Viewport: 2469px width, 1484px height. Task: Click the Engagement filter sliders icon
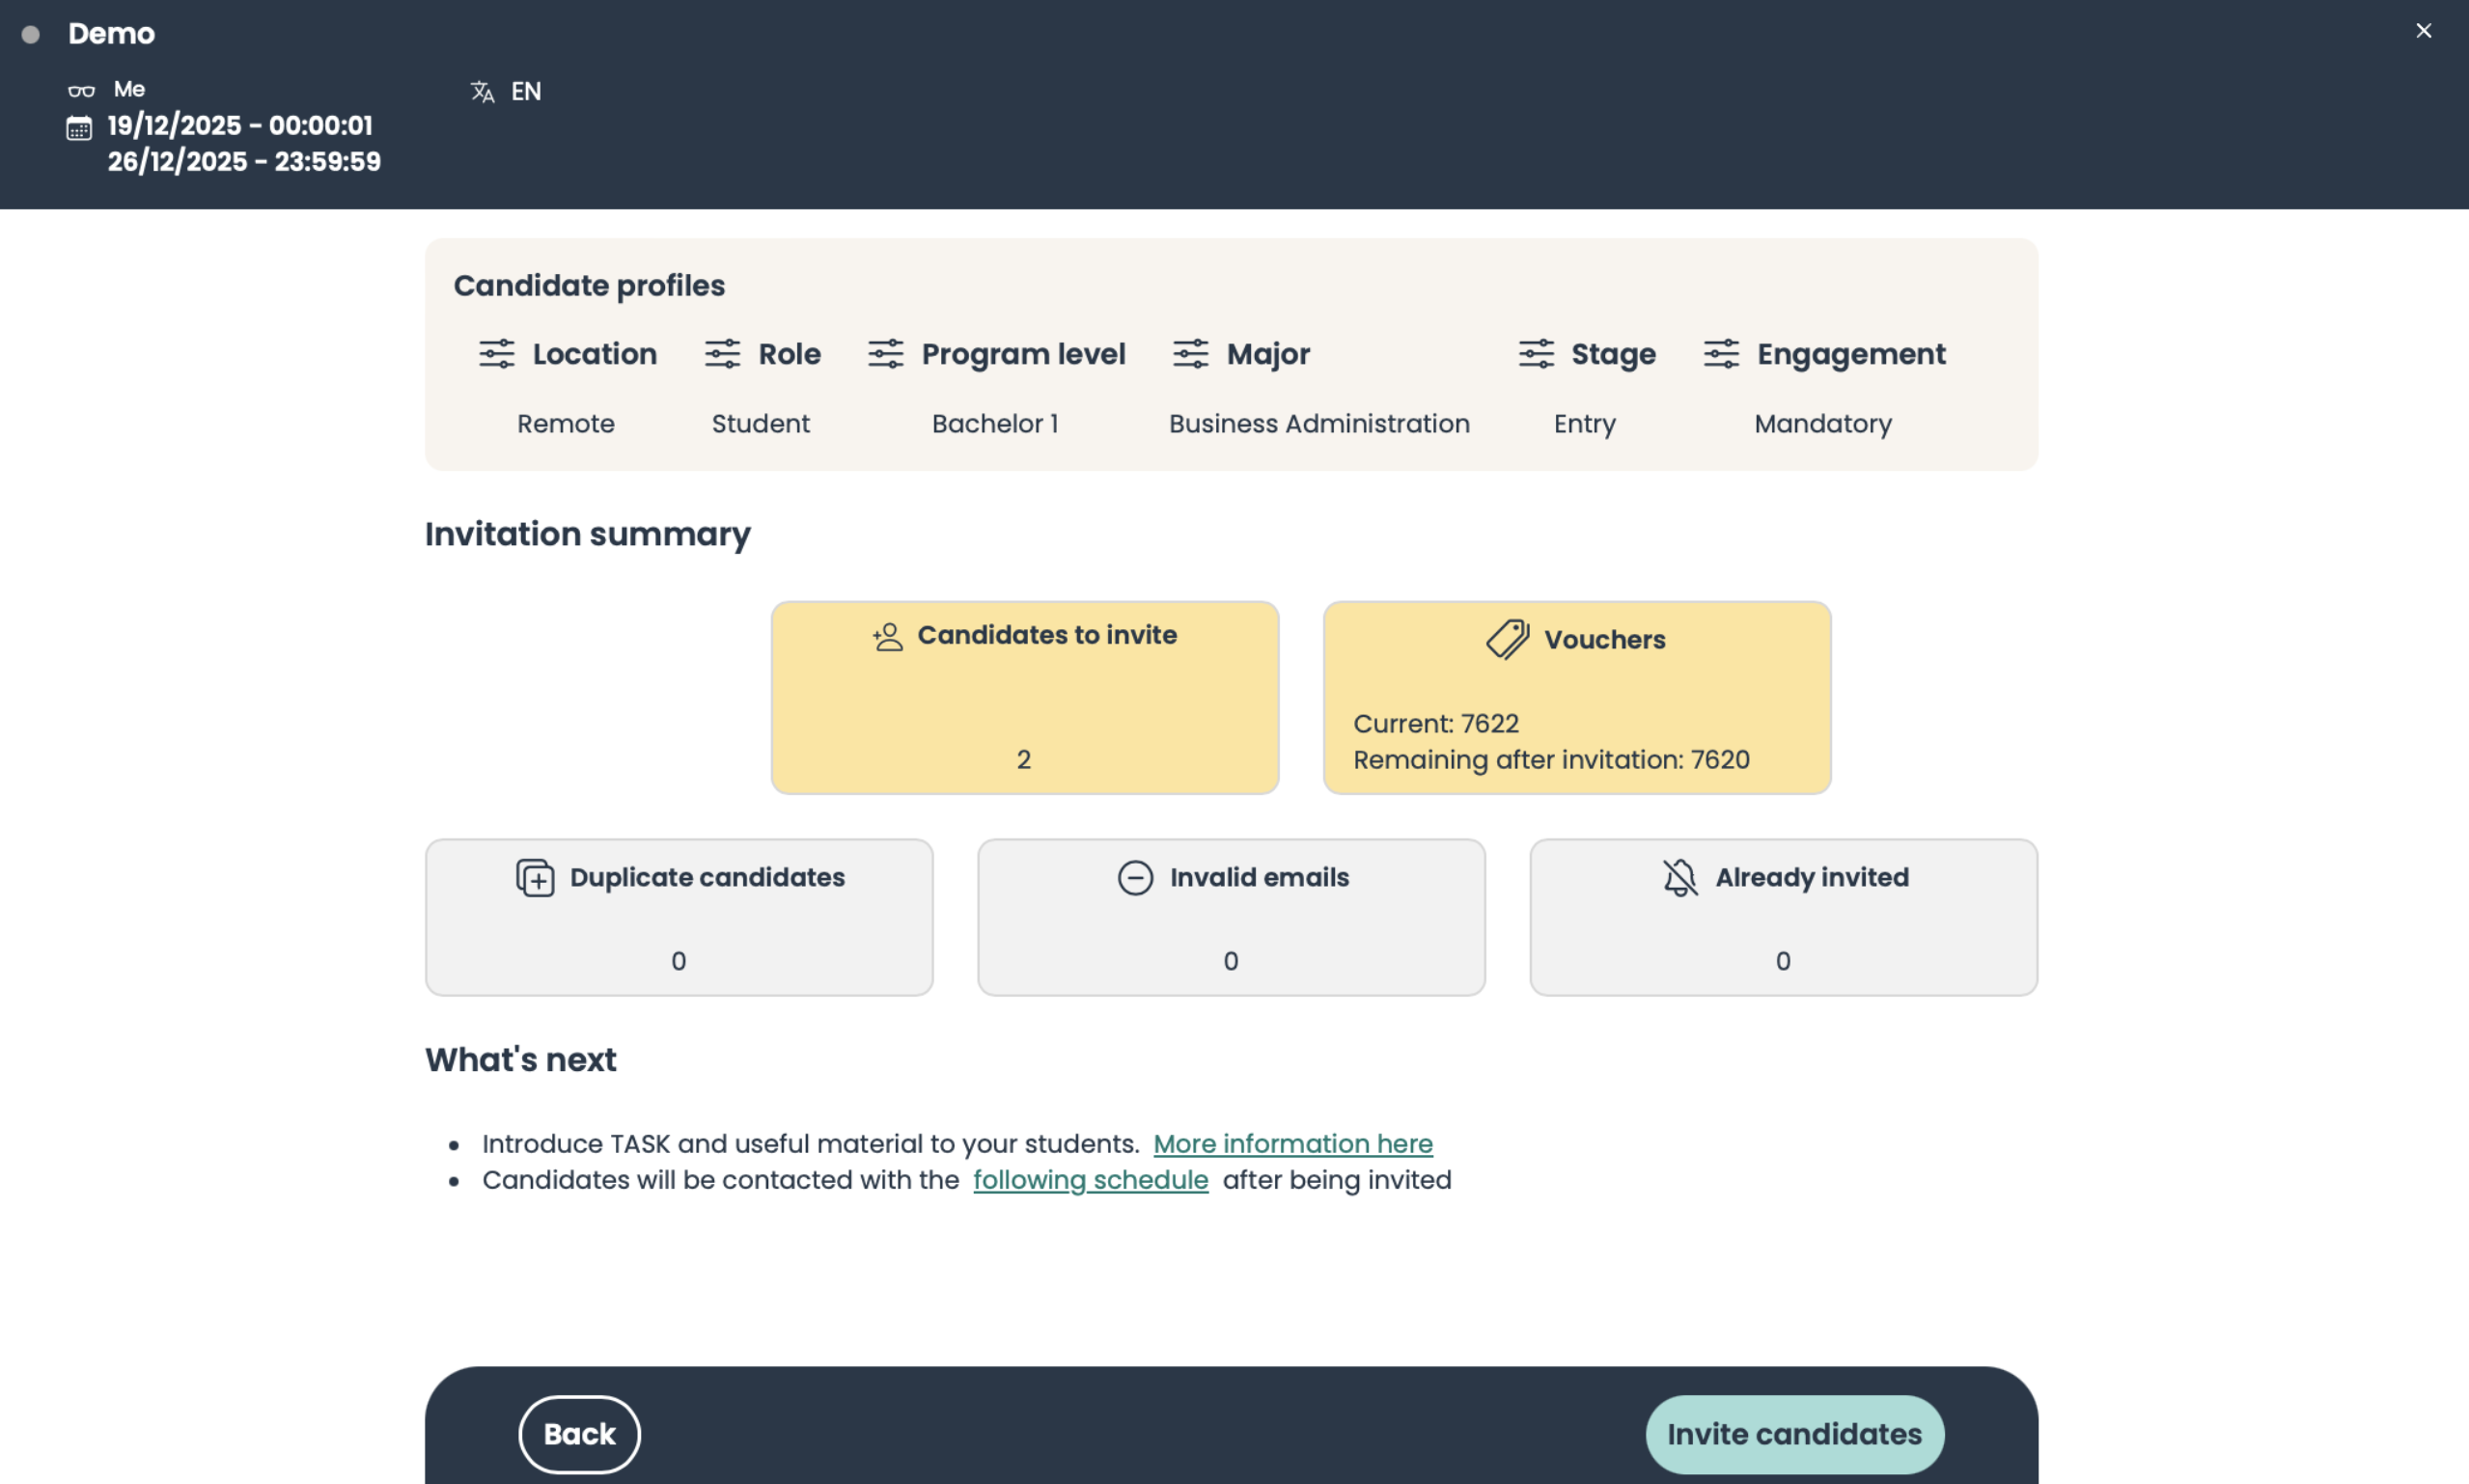[1721, 354]
